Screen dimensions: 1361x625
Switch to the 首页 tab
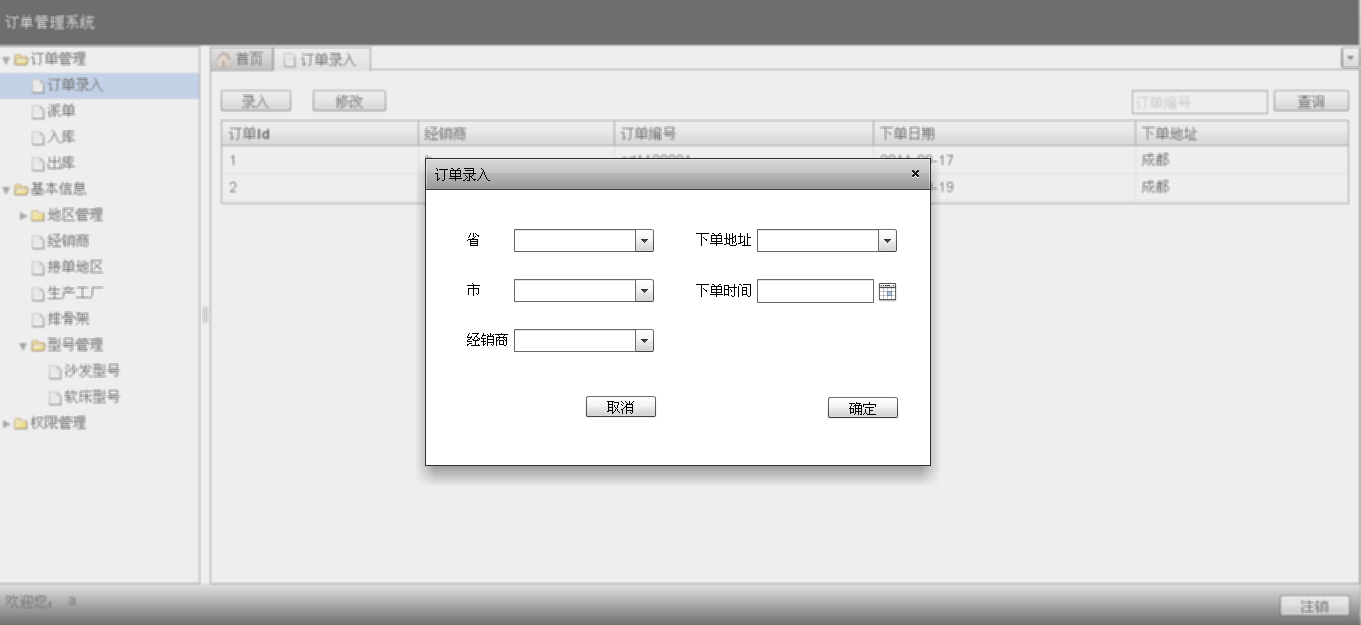point(240,59)
